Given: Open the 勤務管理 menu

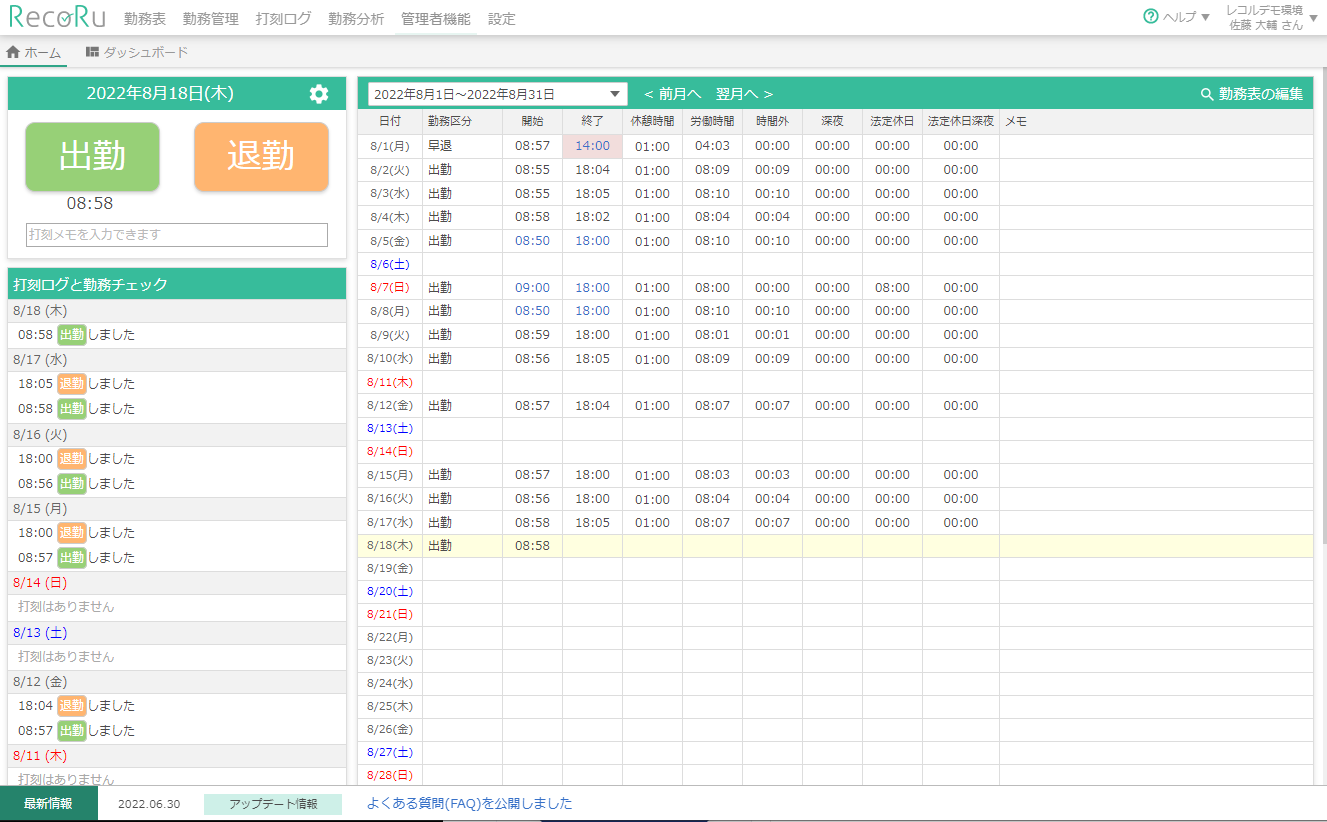Looking at the screenshot, I should click(211, 19).
